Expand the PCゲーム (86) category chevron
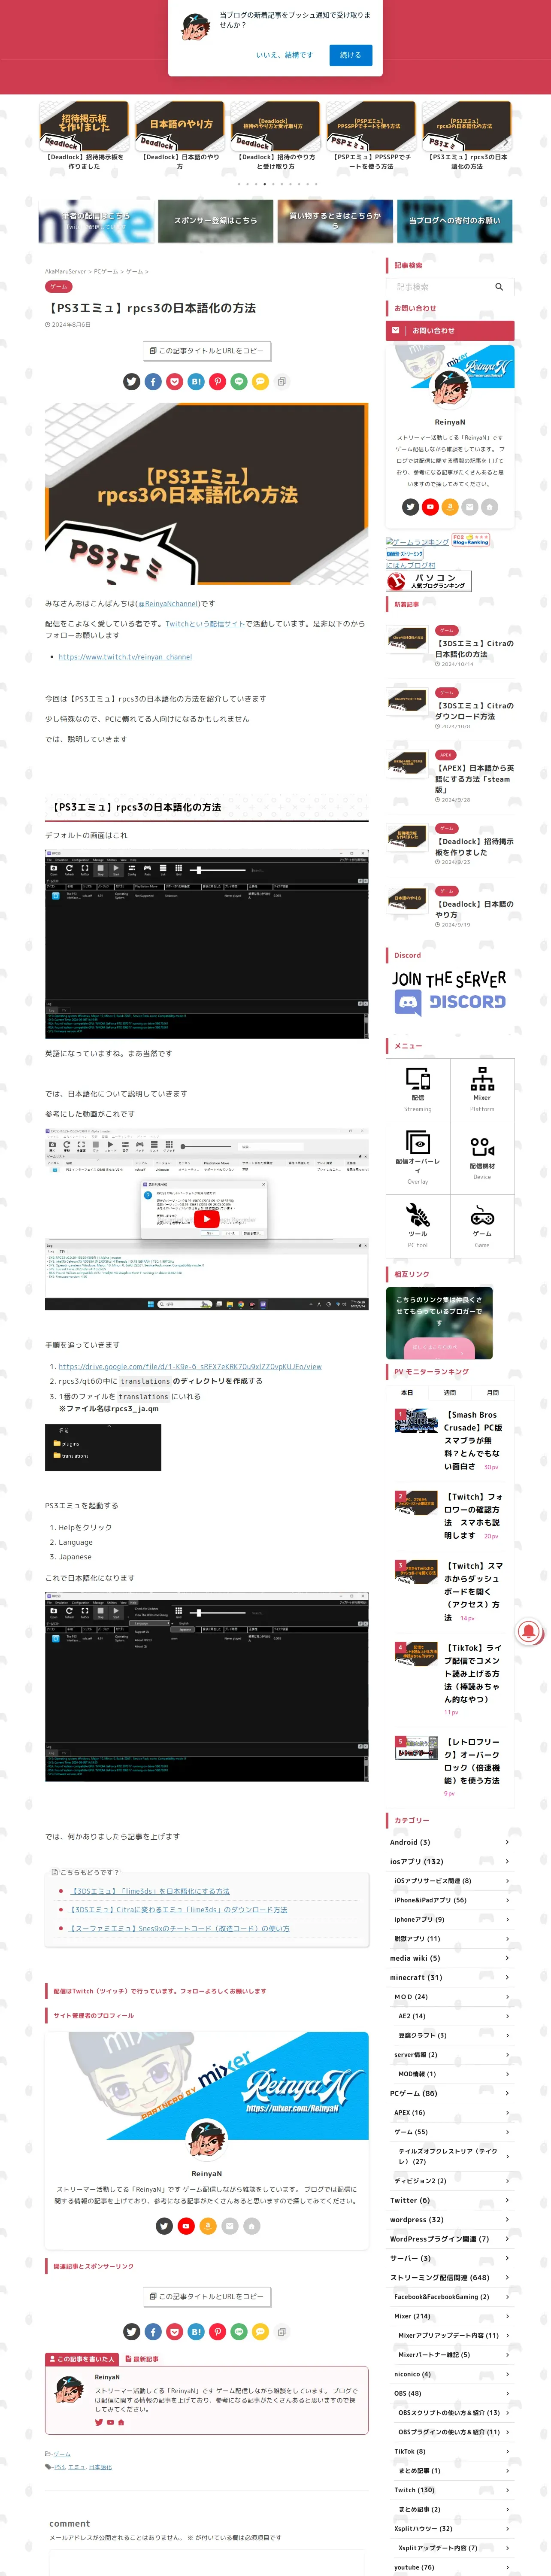Image resolution: width=551 pixels, height=2576 pixels. click(507, 2093)
